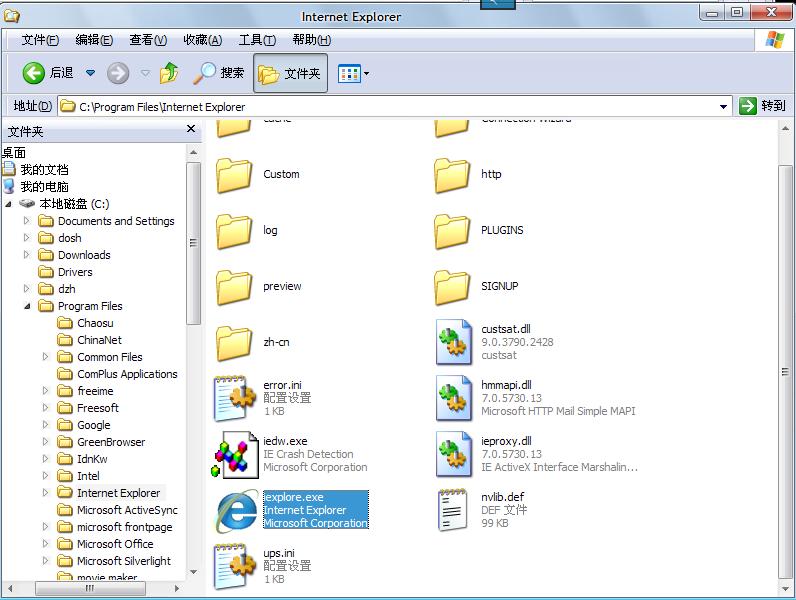Image resolution: width=796 pixels, height=600 pixels.
Task: Select the SIGNUP folder icon
Action: click(x=452, y=287)
